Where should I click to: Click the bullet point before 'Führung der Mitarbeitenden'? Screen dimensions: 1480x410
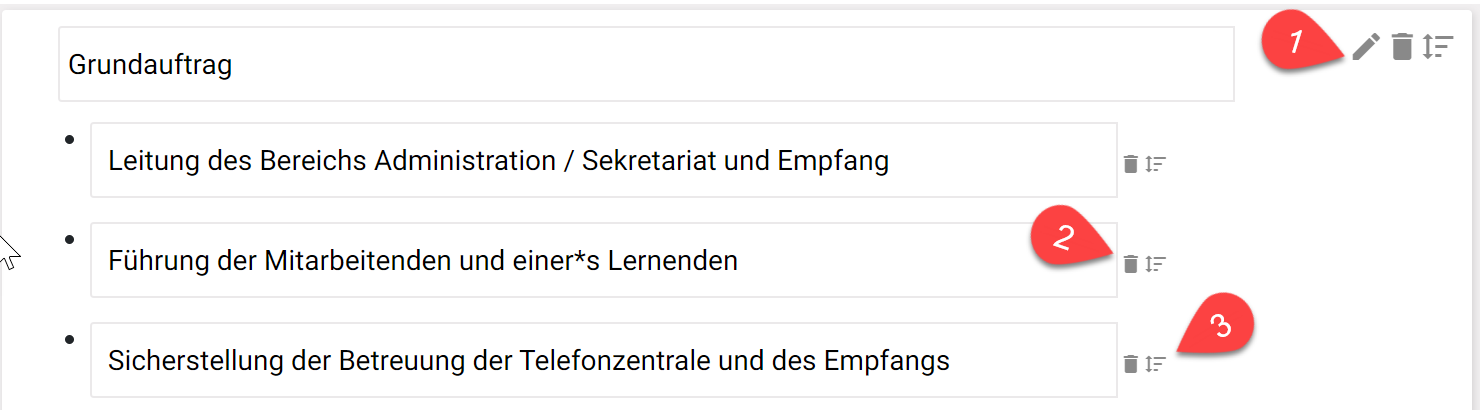pos(69,239)
